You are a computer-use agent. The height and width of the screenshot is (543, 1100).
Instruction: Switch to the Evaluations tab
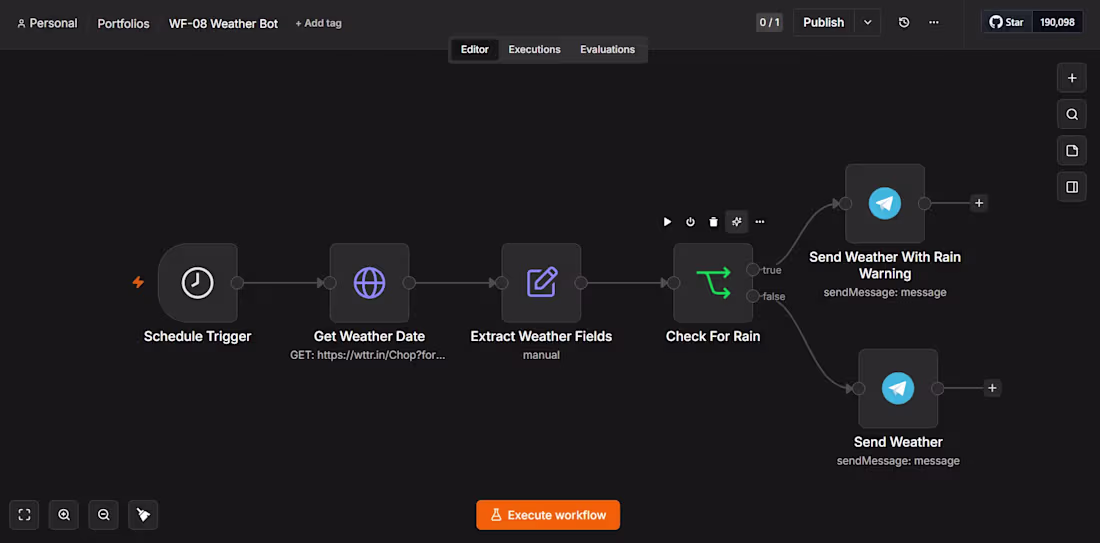608,50
